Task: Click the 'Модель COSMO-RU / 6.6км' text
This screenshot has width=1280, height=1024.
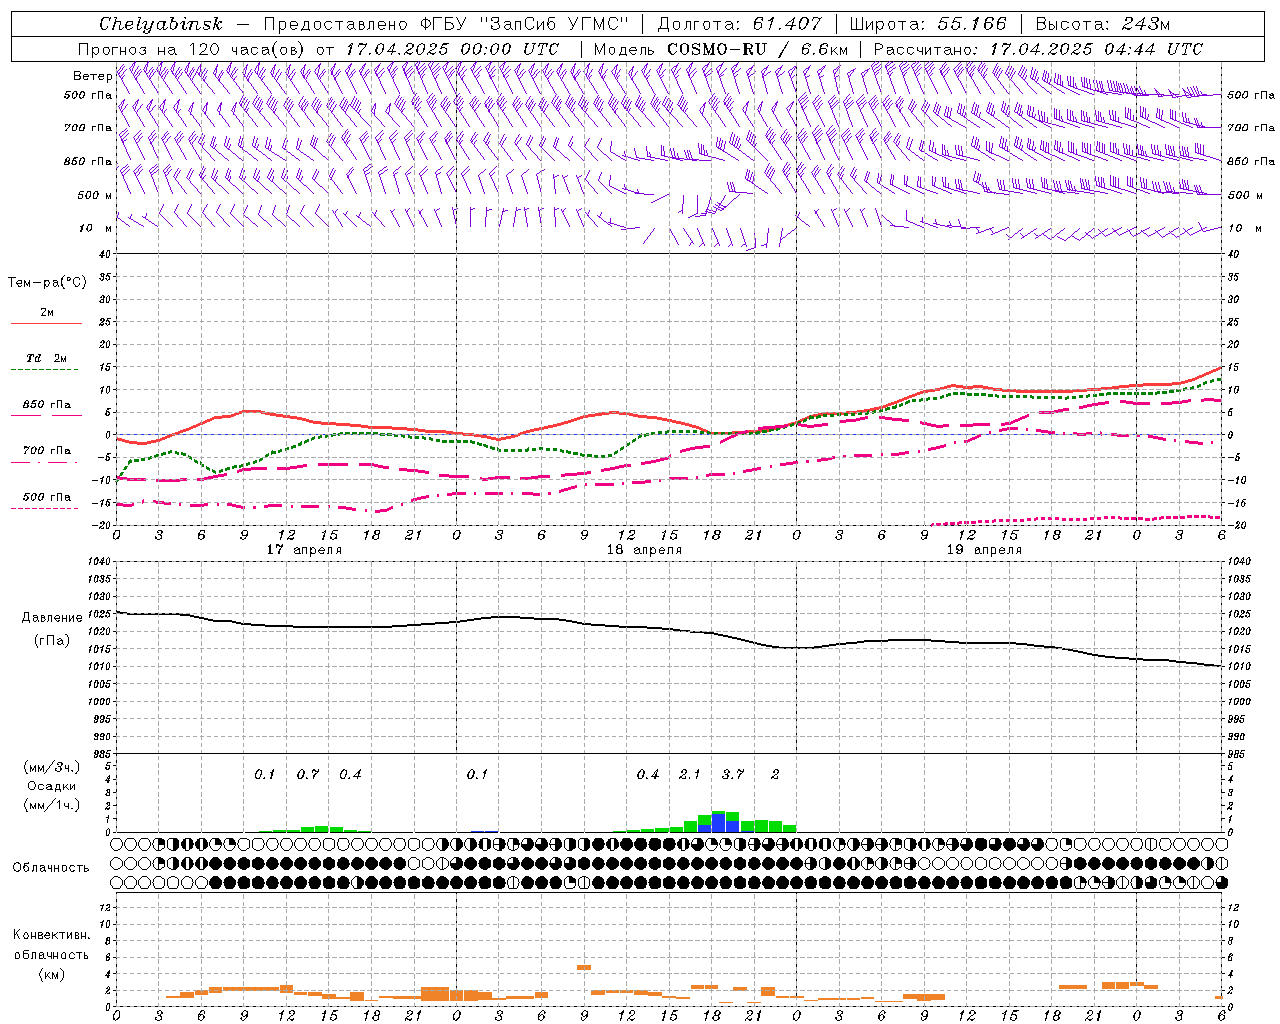Action: coord(721,49)
